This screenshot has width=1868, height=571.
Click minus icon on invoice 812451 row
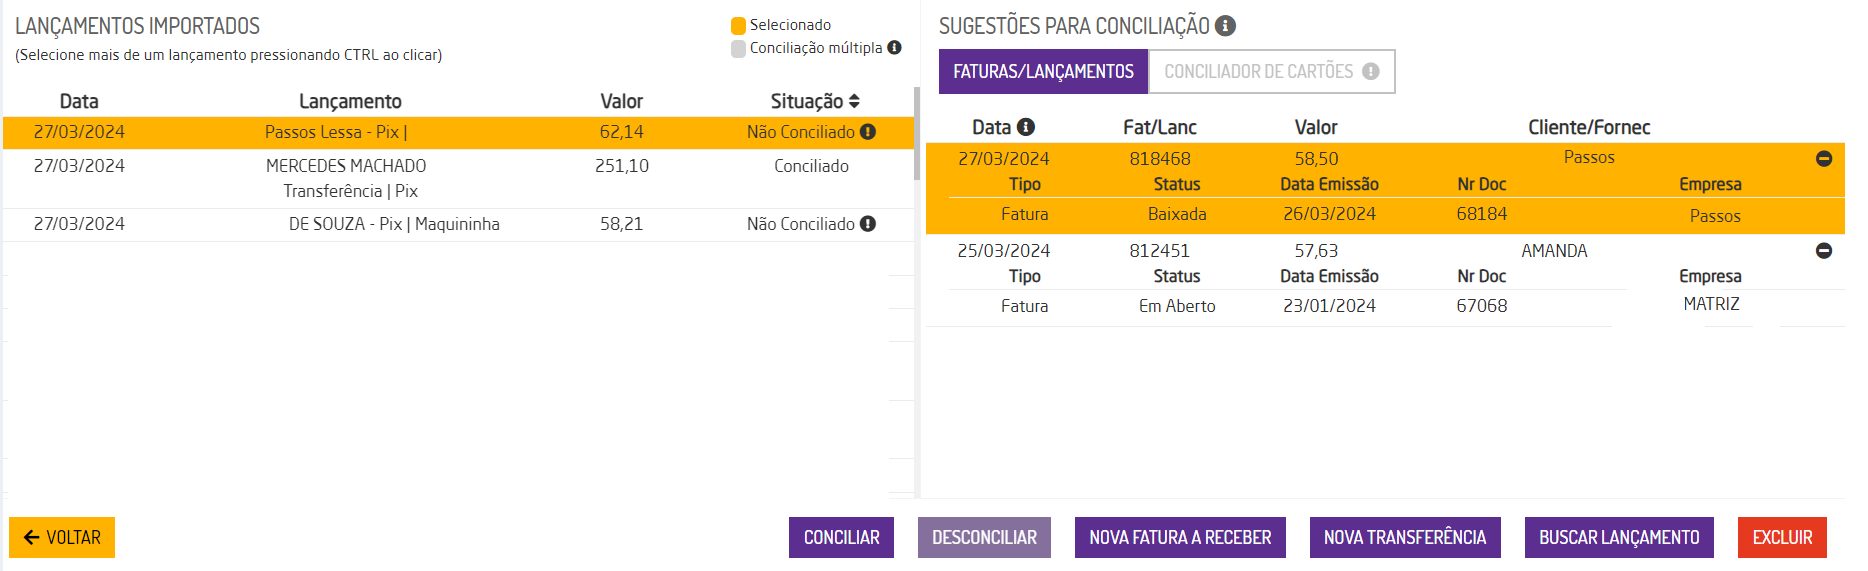click(x=1824, y=251)
